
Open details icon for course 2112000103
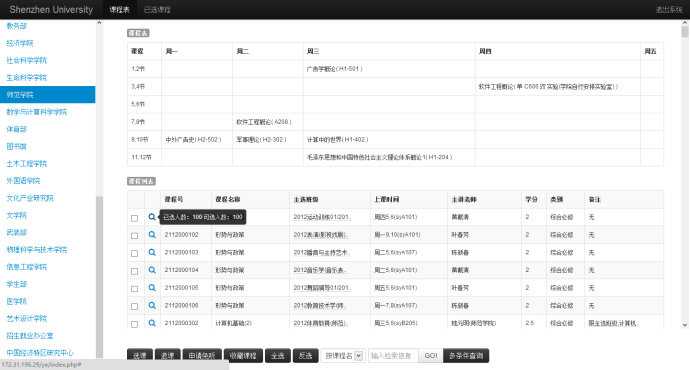152,252
